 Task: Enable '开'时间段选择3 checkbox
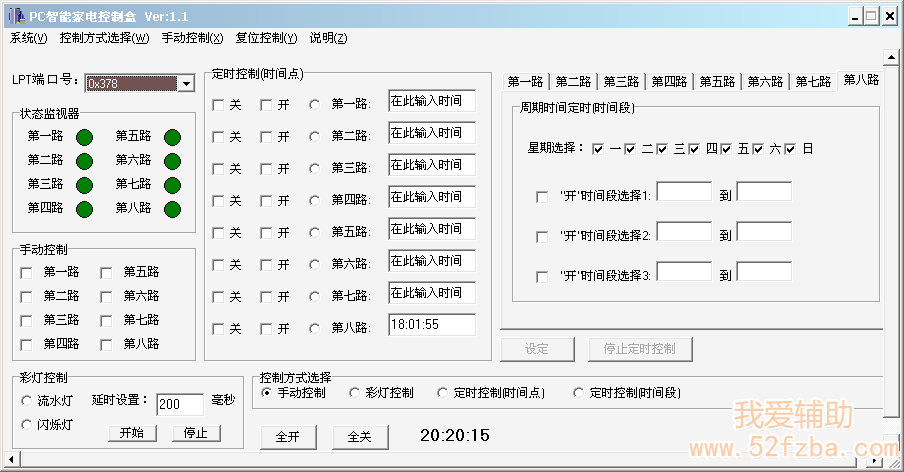tap(542, 277)
